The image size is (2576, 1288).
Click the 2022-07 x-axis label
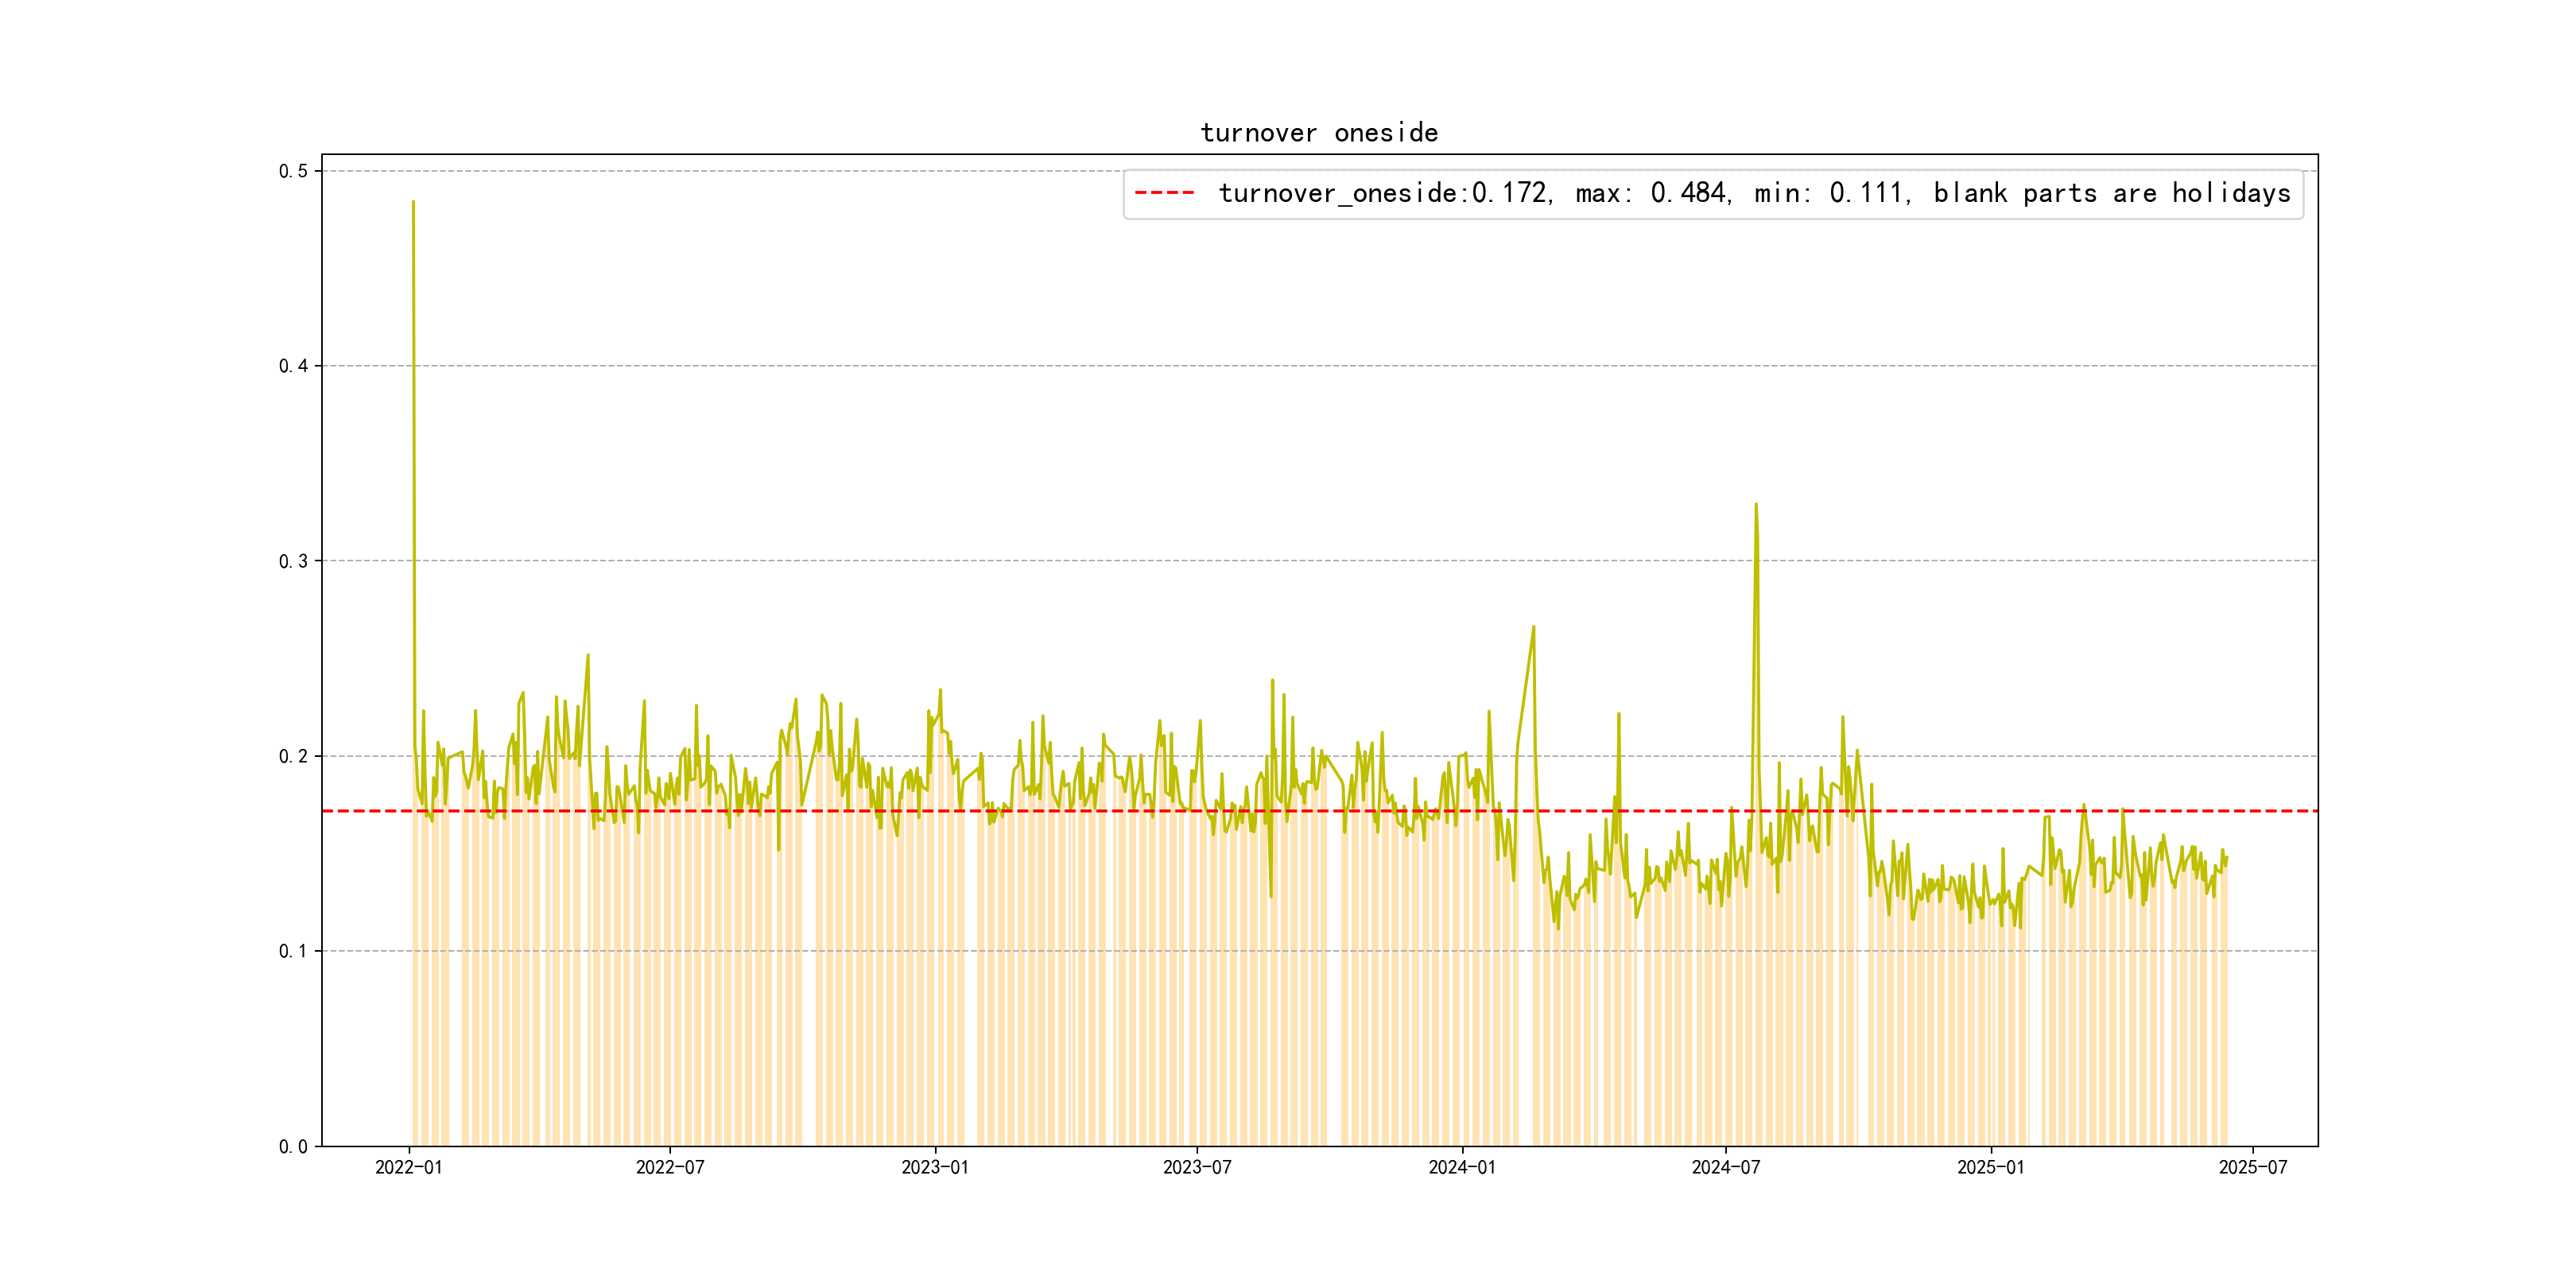670,1168
